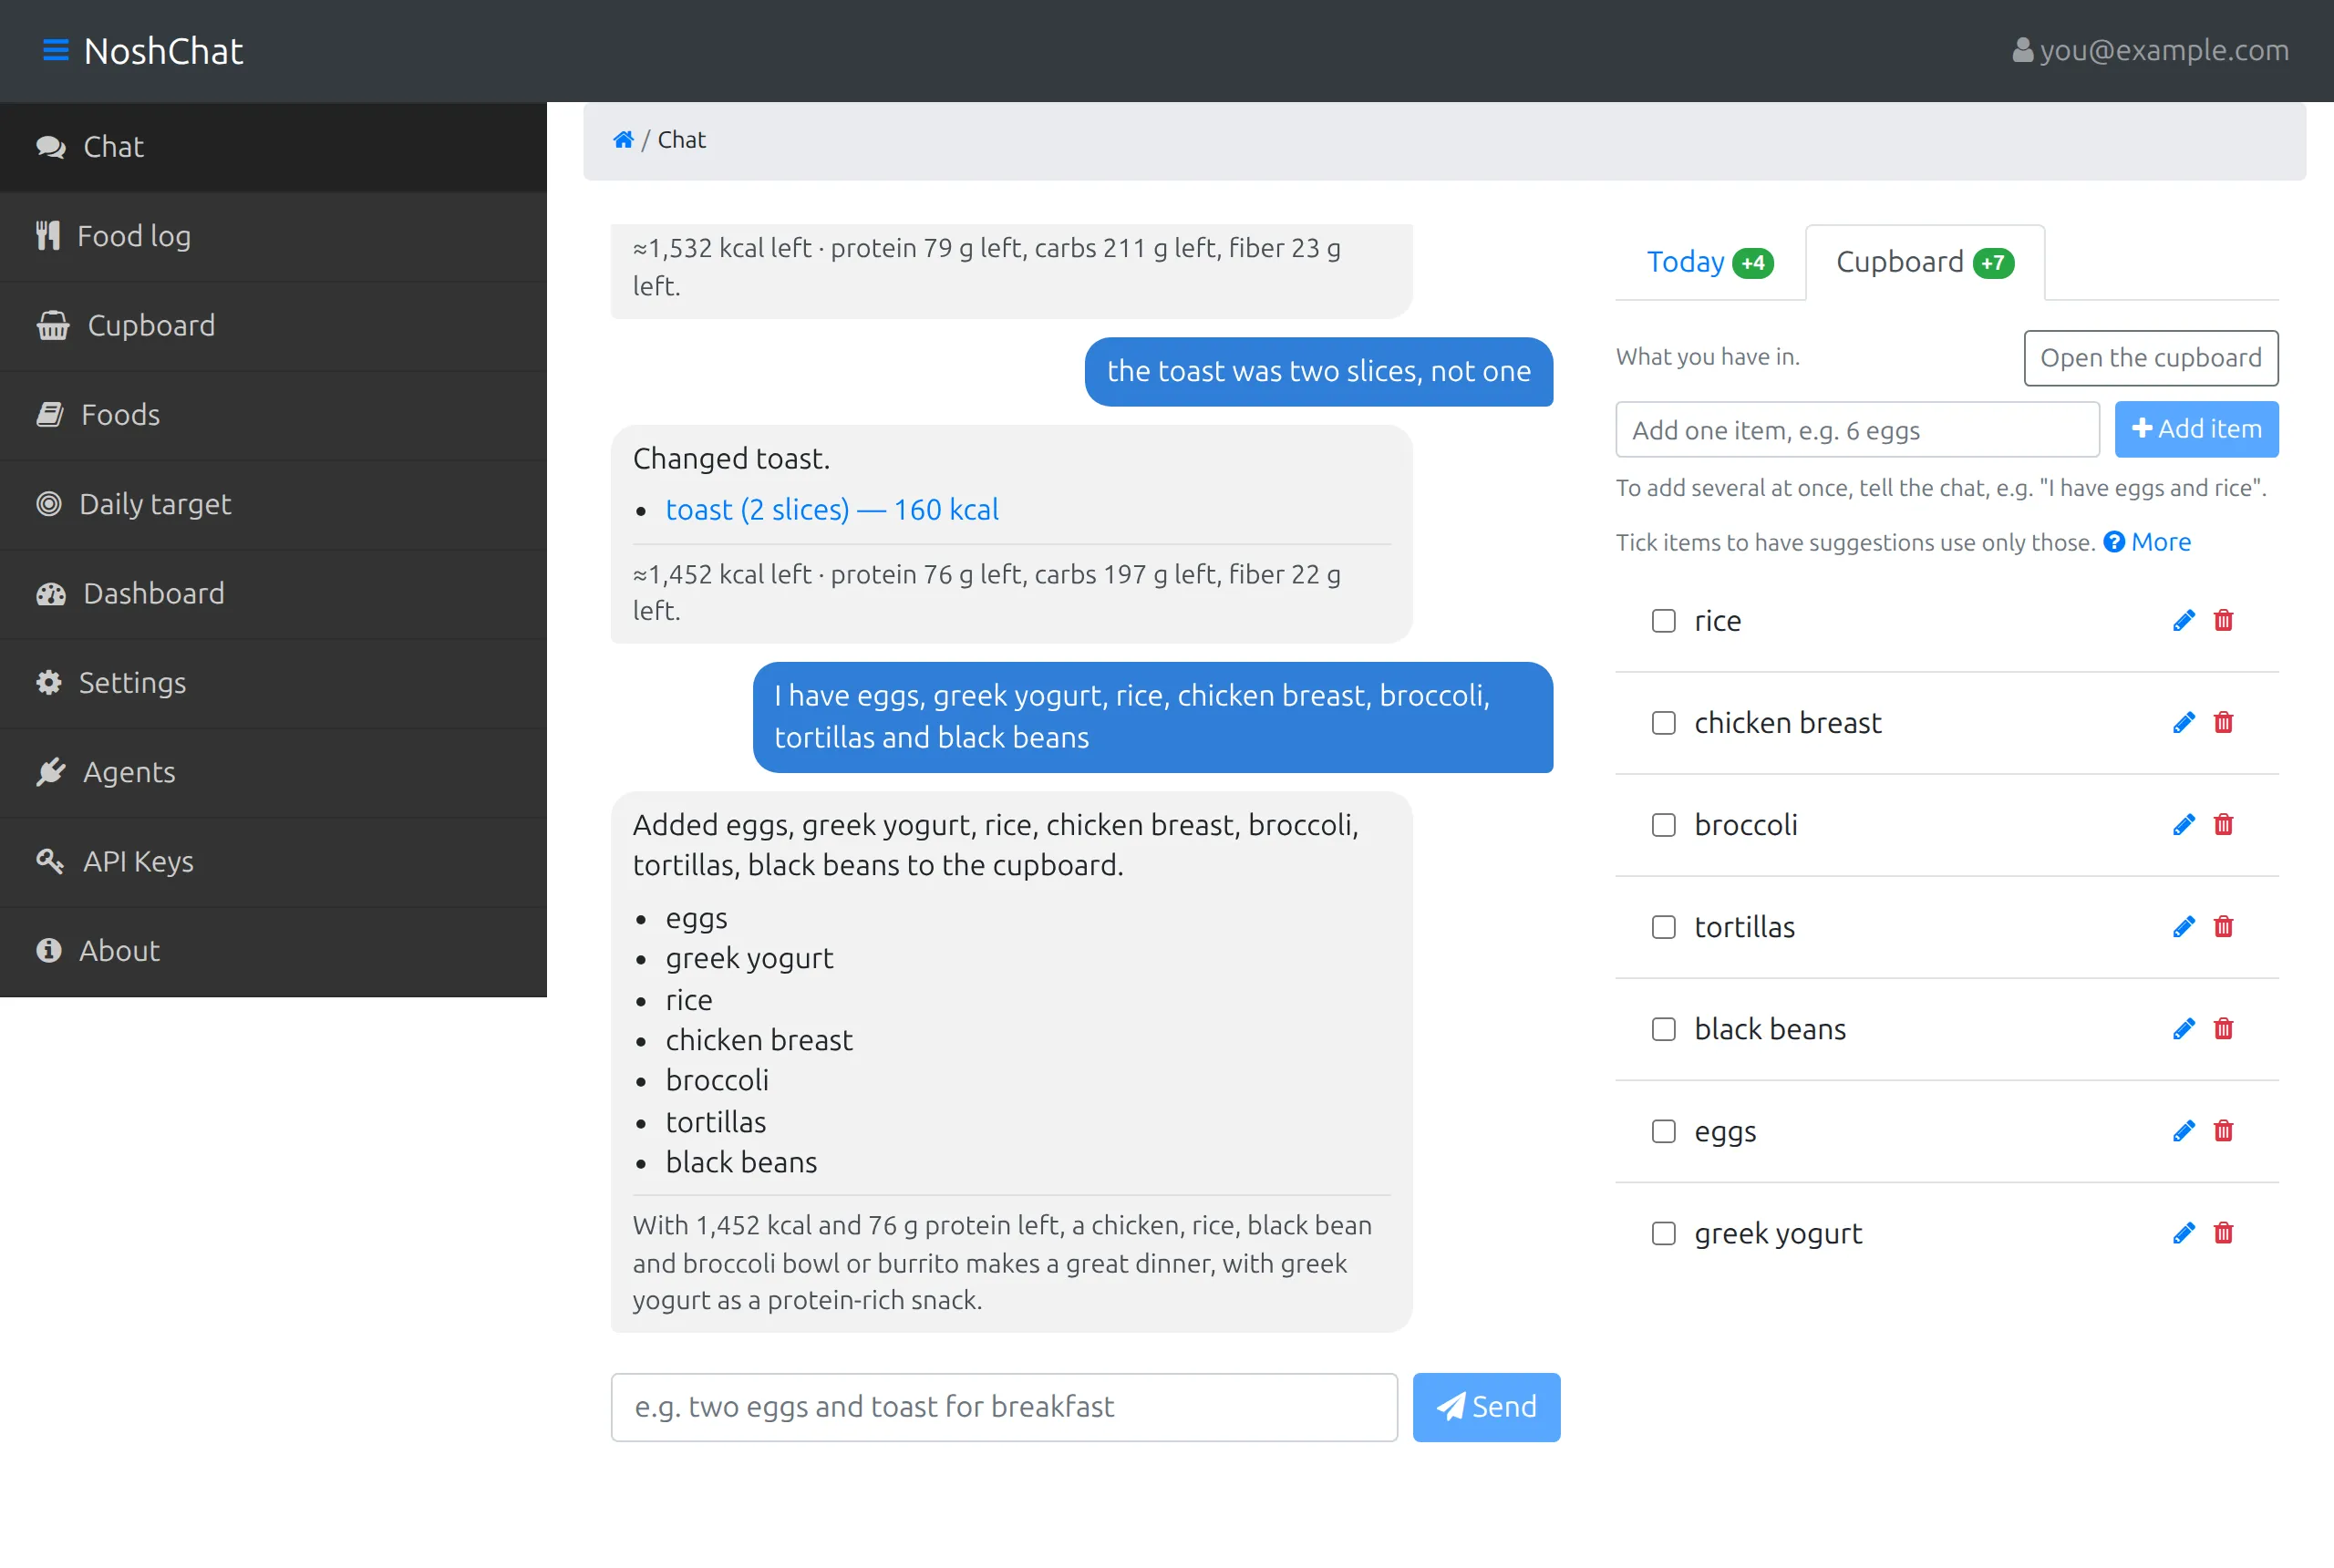Tick the rice checkbox

pyautogui.click(x=1664, y=621)
